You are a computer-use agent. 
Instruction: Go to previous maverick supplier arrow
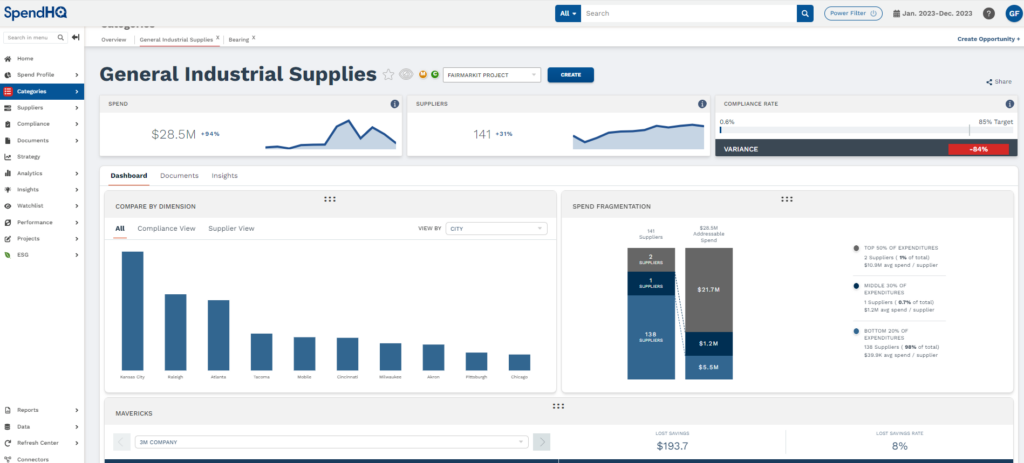pos(122,442)
